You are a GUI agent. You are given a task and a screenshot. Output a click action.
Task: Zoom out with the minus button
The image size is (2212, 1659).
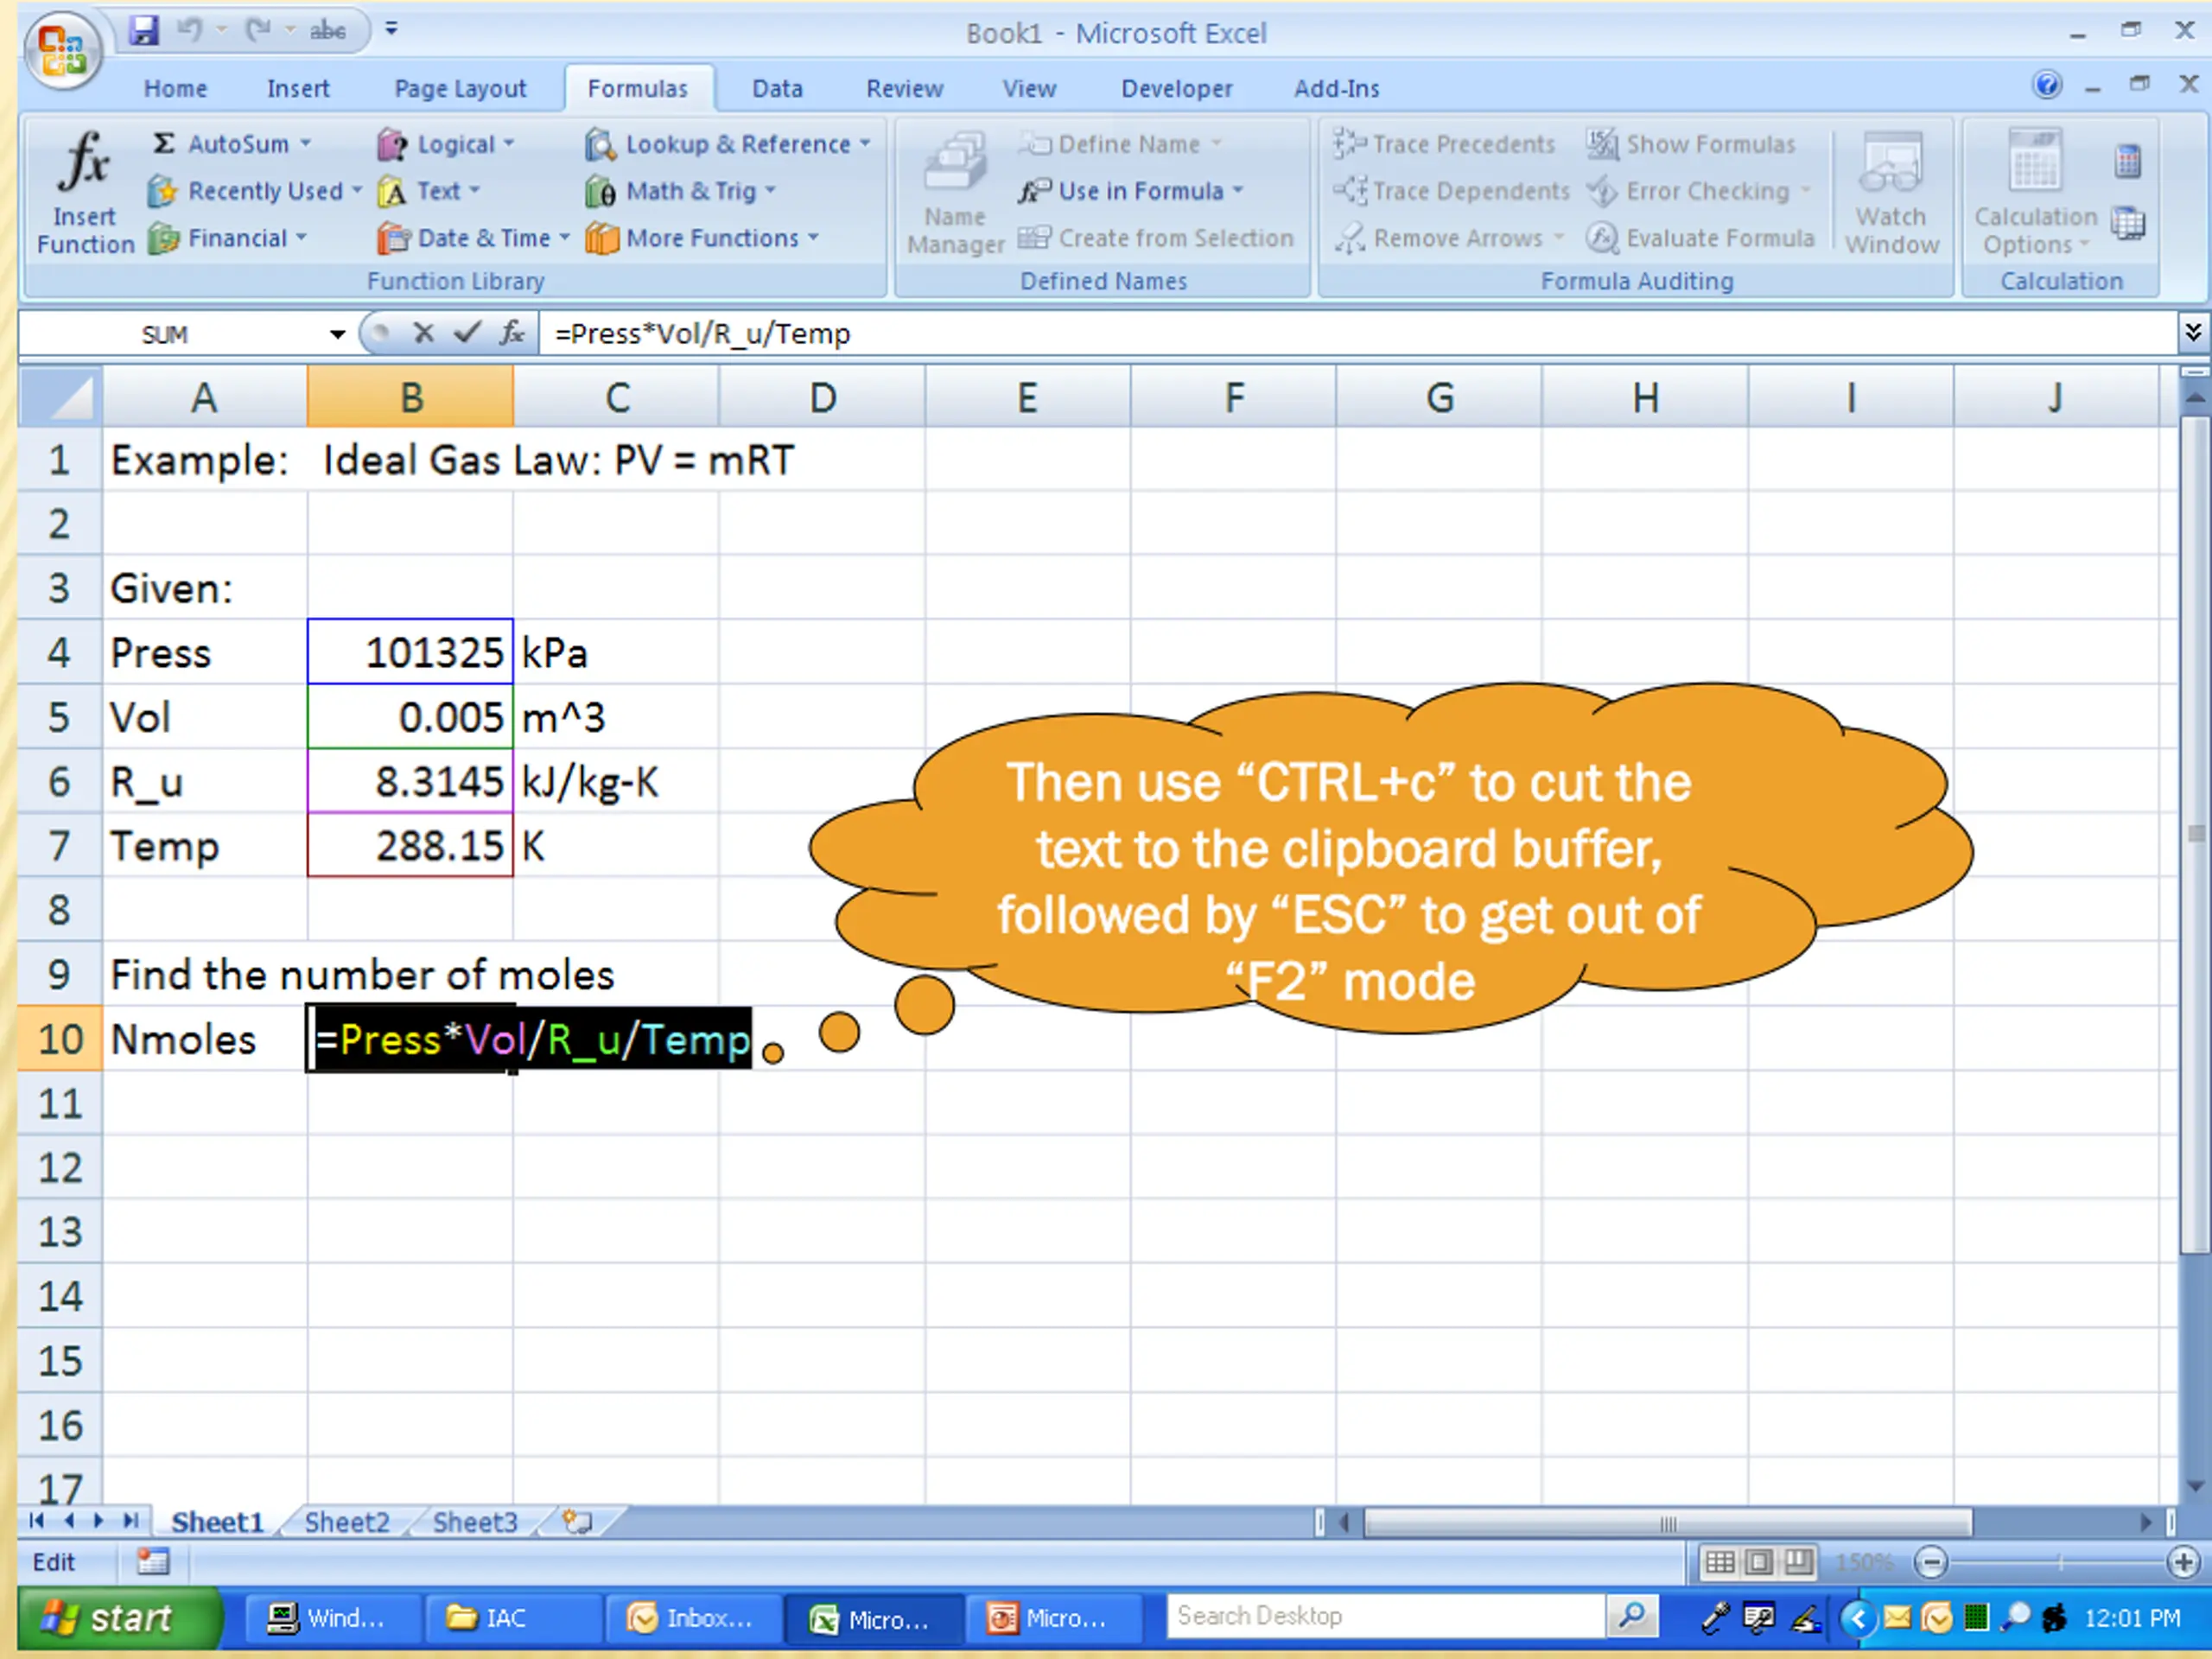[1931, 1562]
